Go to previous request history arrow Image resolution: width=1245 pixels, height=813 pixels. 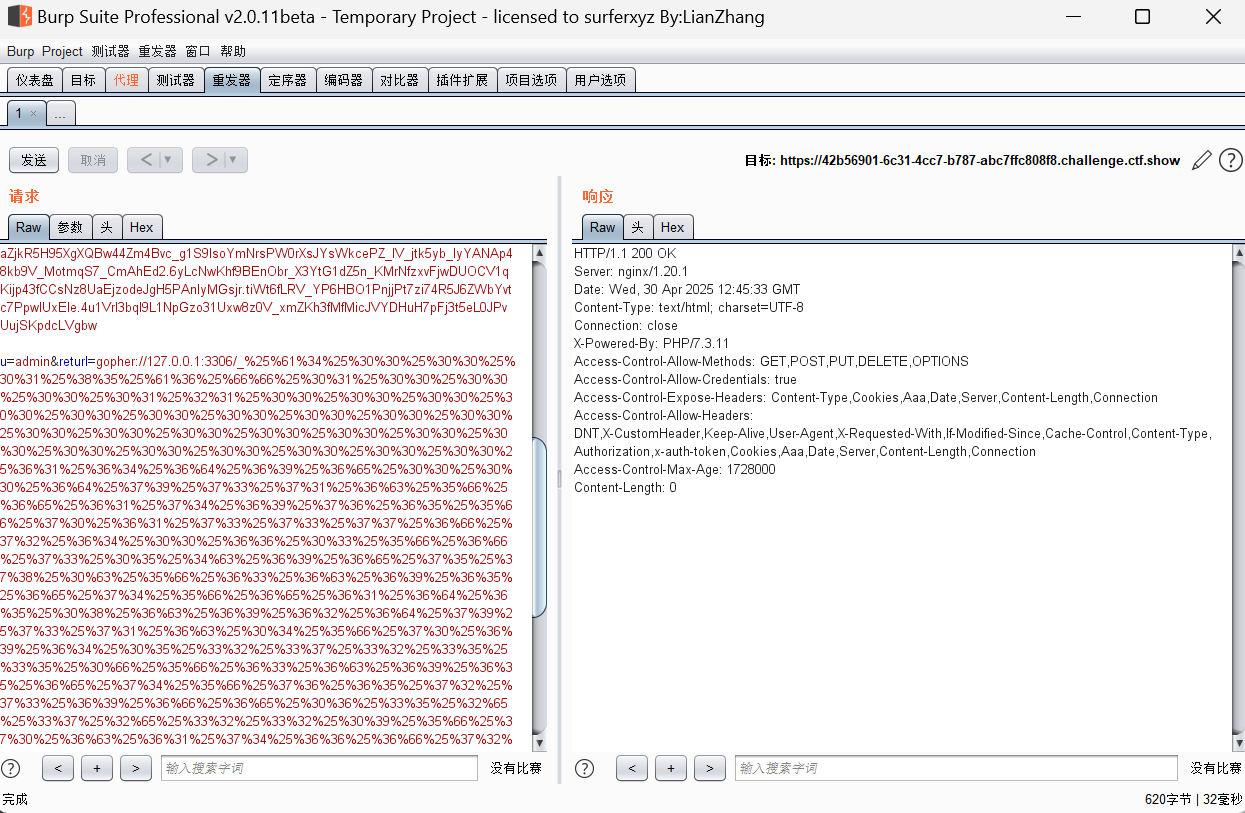(x=146, y=160)
